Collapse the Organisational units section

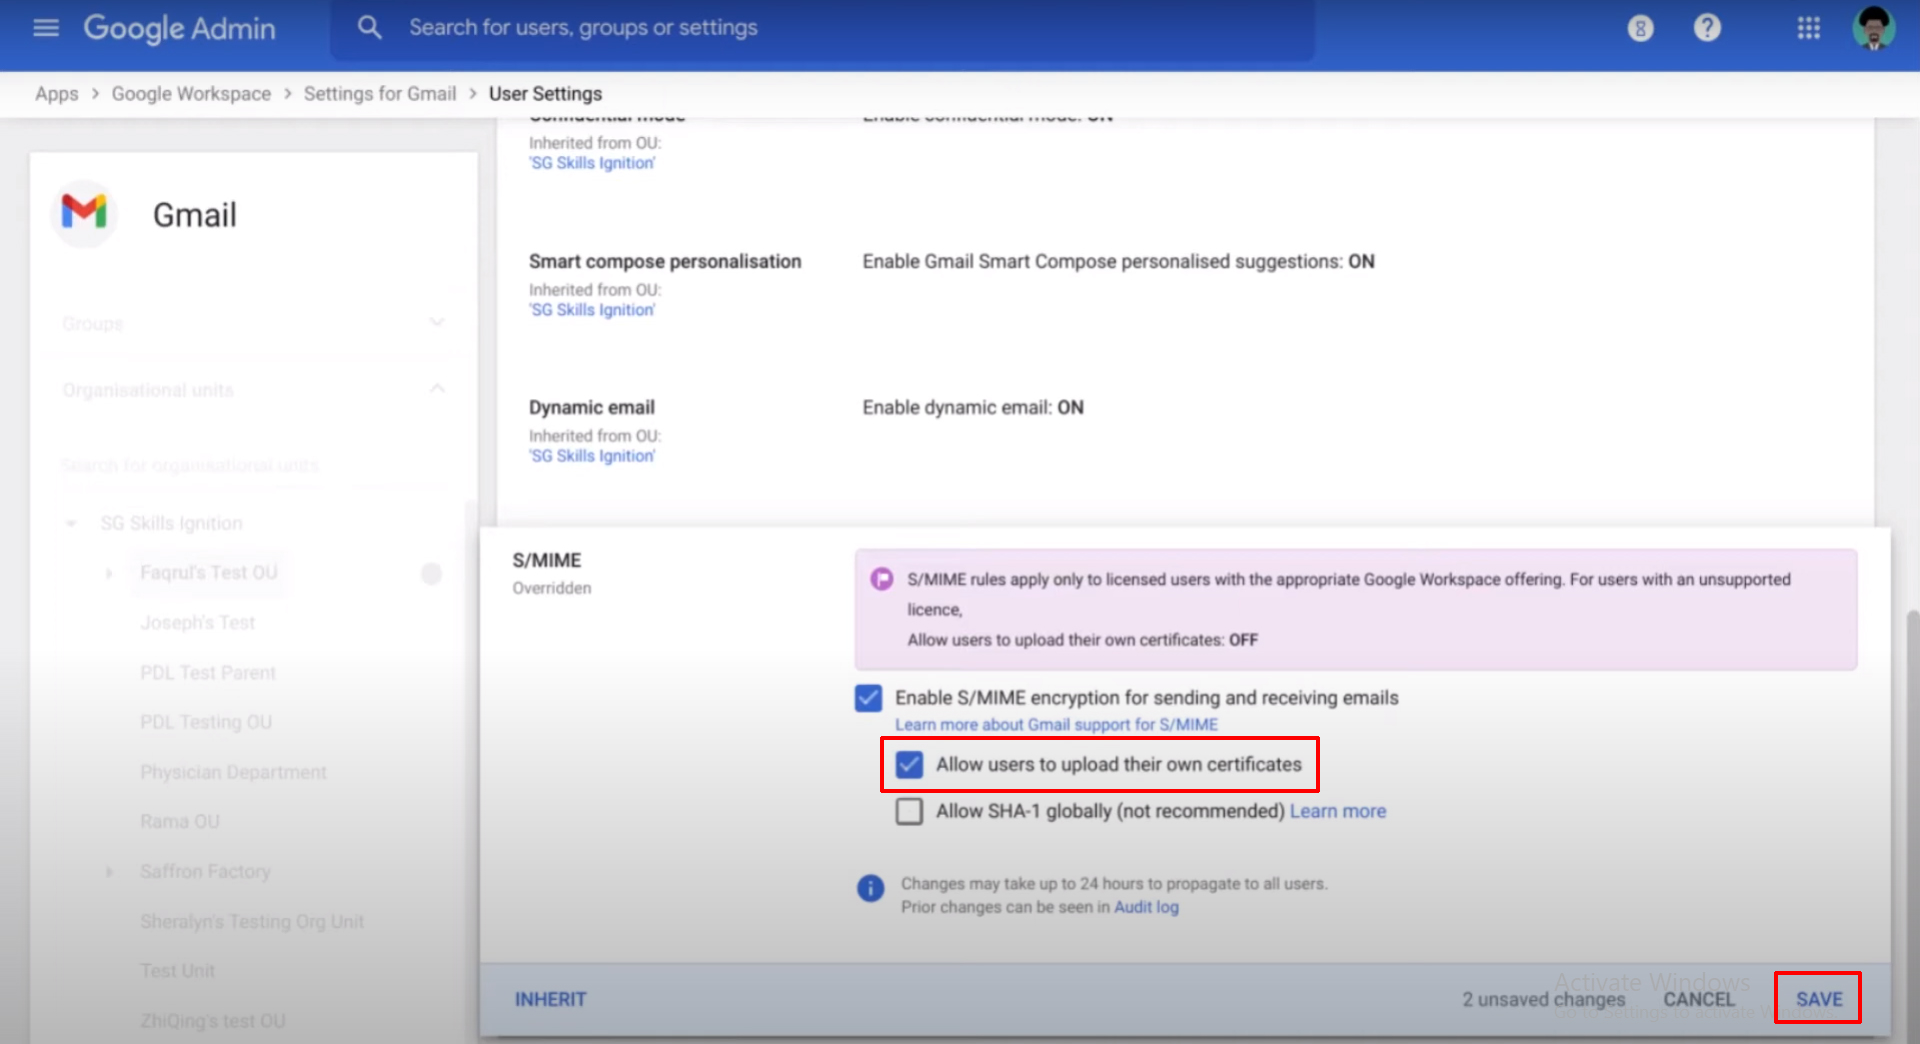coord(436,389)
